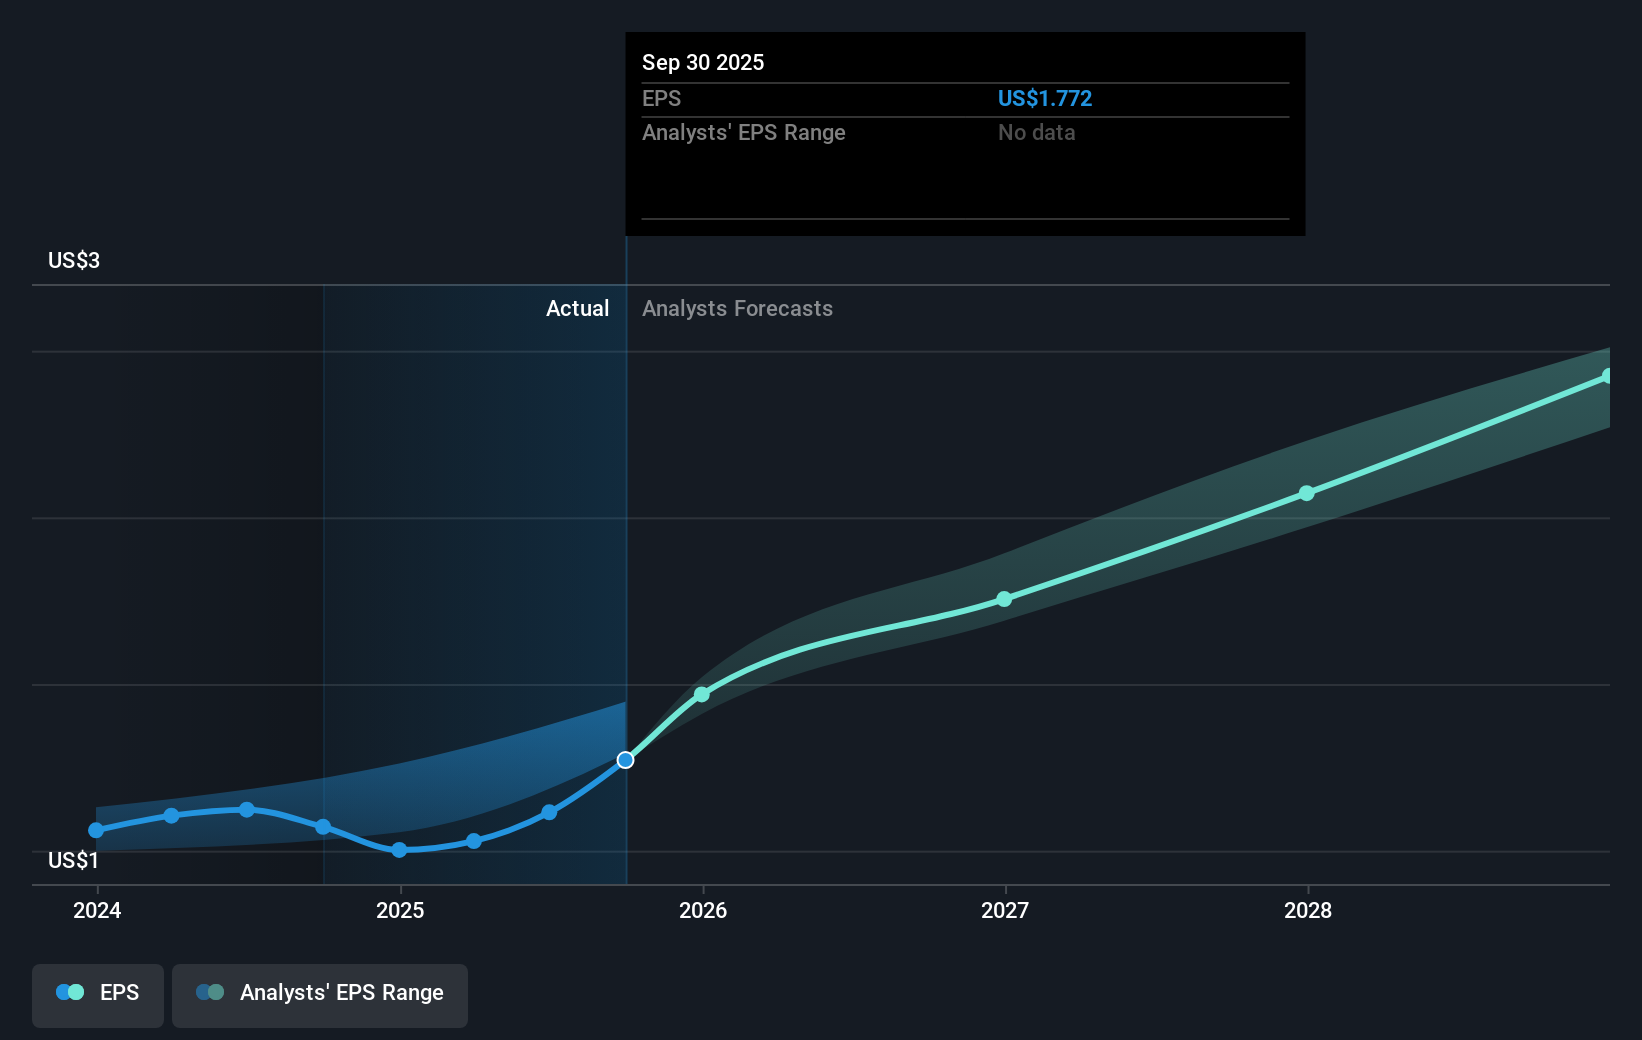
Task: Click the "No data" text in tooltip
Action: [x=1036, y=133]
